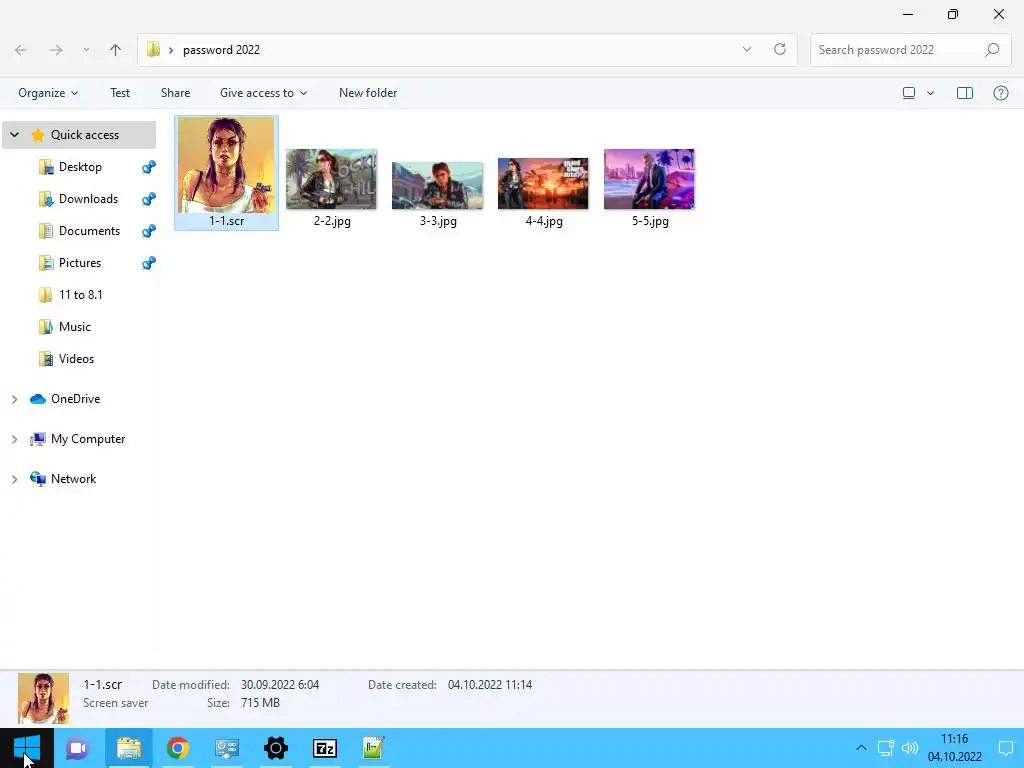The image size is (1024, 768).
Task: Show hidden system tray icons
Action: click(861, 748)
